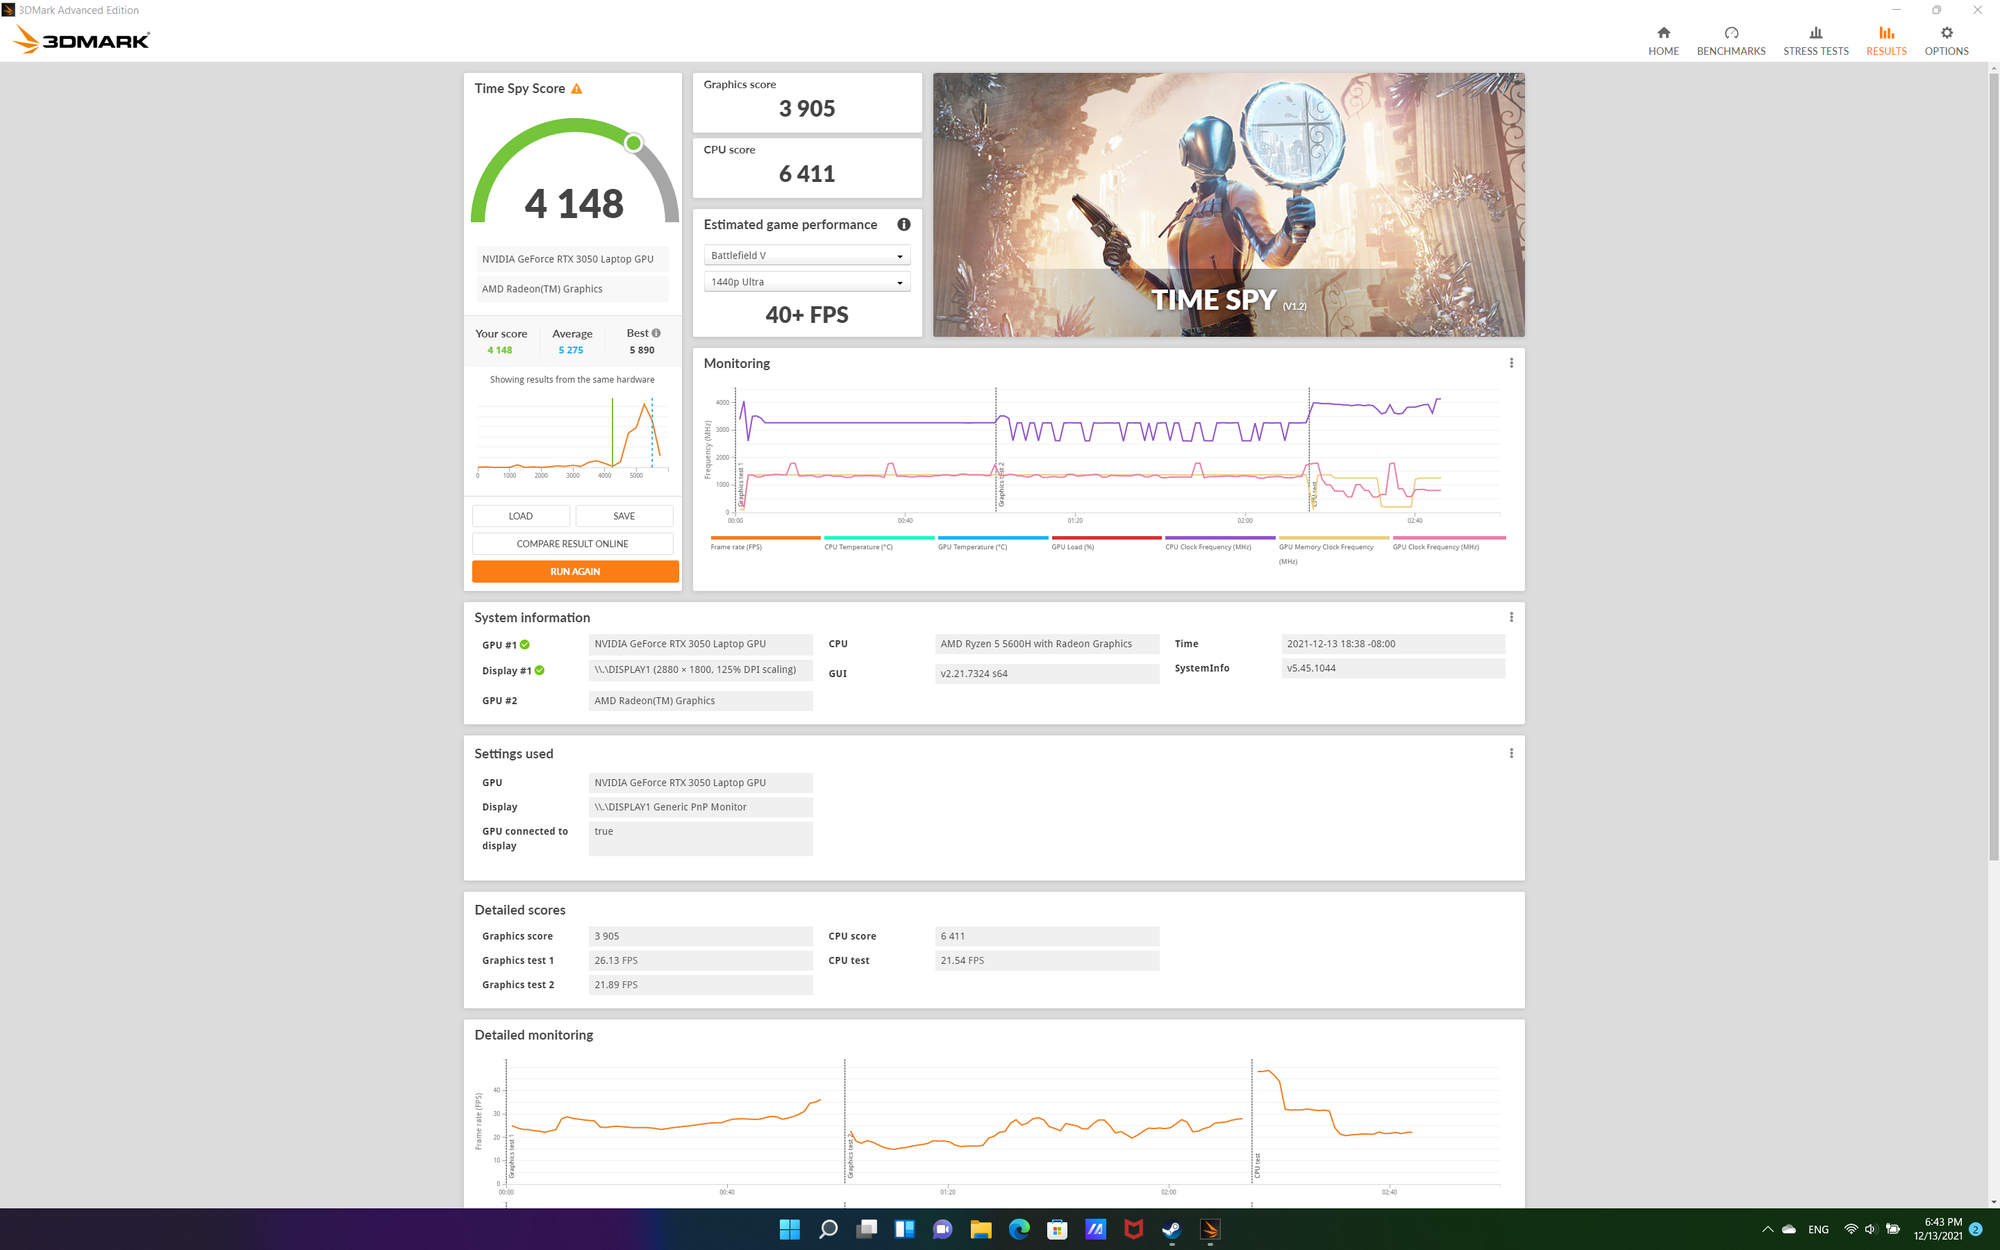Image resolution: width=2000 pixels, height=1250 pixels.
Task: Open the Options tab
Action: [x=1946, y=41]
